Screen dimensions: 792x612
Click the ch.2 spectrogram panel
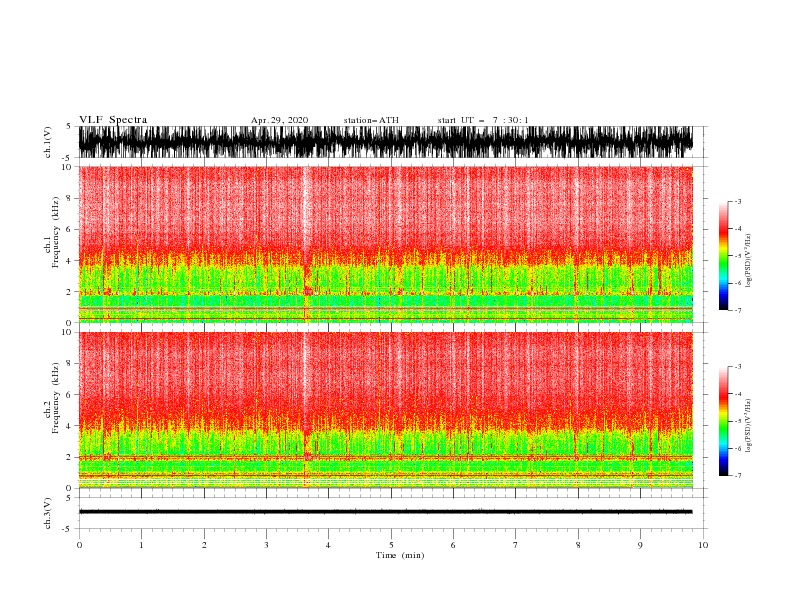(386, 410)
